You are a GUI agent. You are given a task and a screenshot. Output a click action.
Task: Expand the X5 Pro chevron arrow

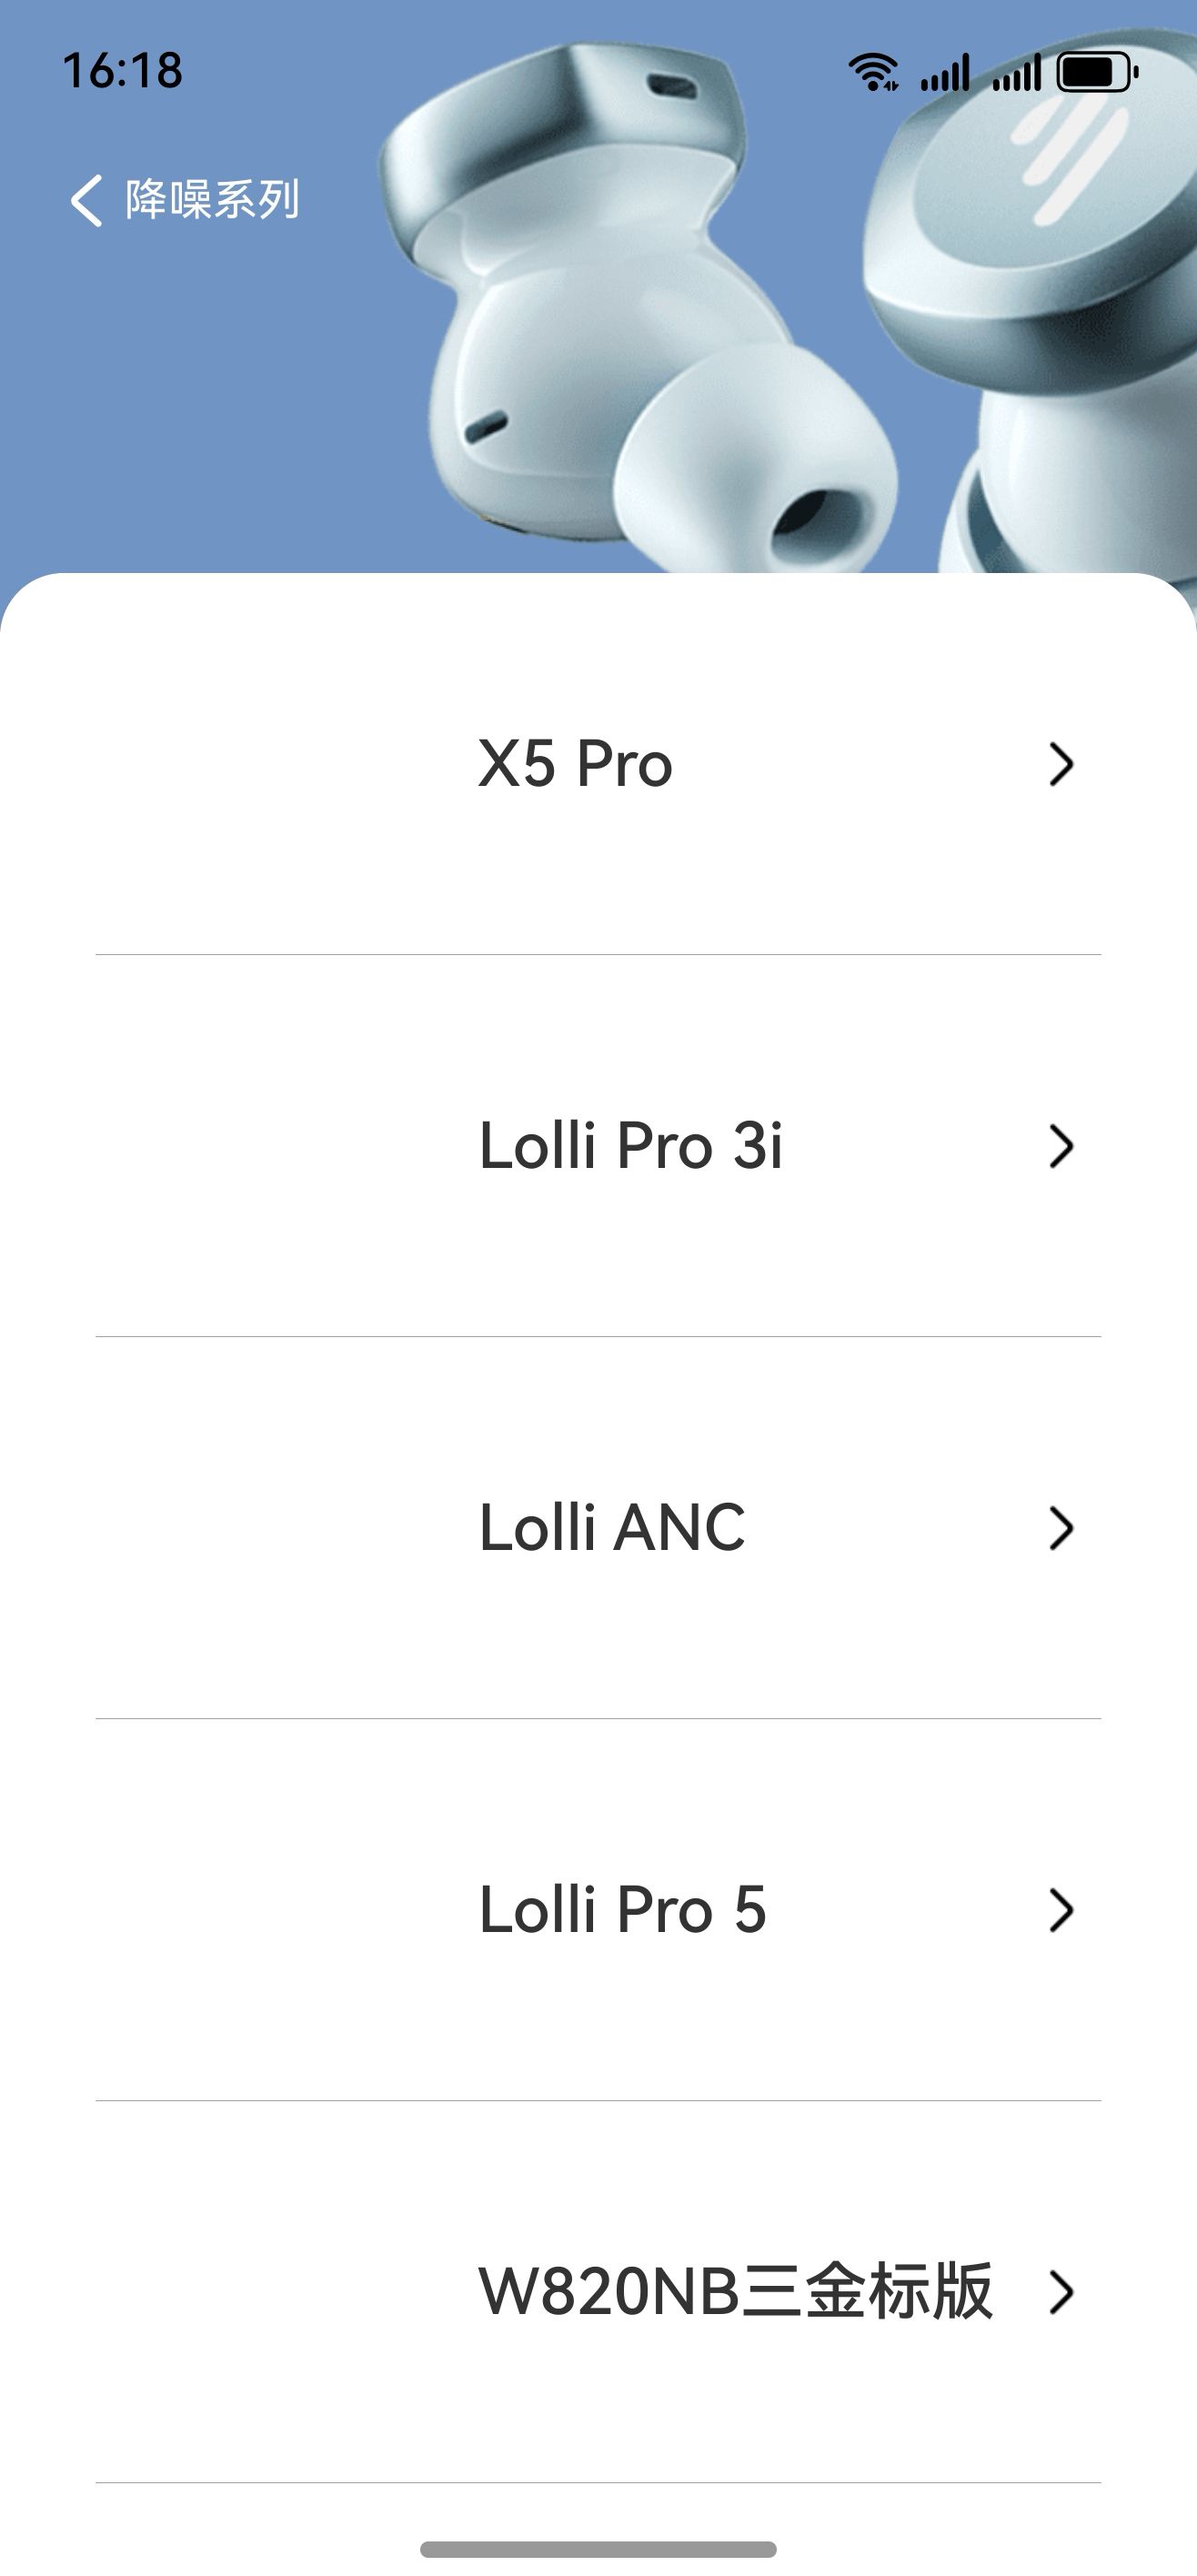(1061, 764)
